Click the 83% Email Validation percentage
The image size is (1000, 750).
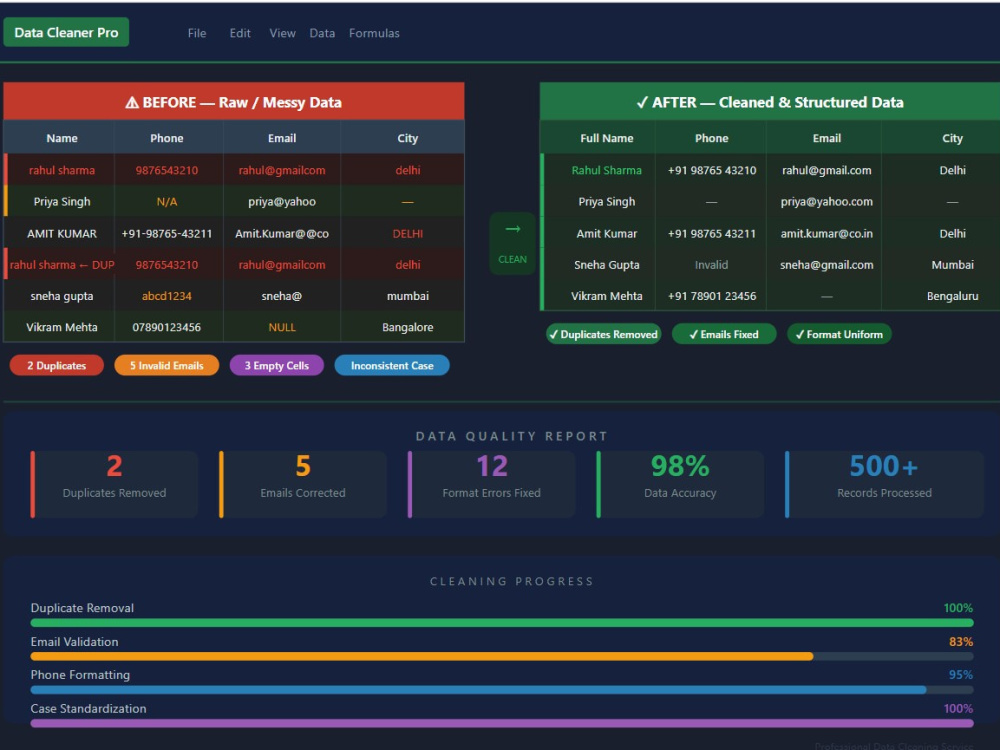(x=960, y=642)
